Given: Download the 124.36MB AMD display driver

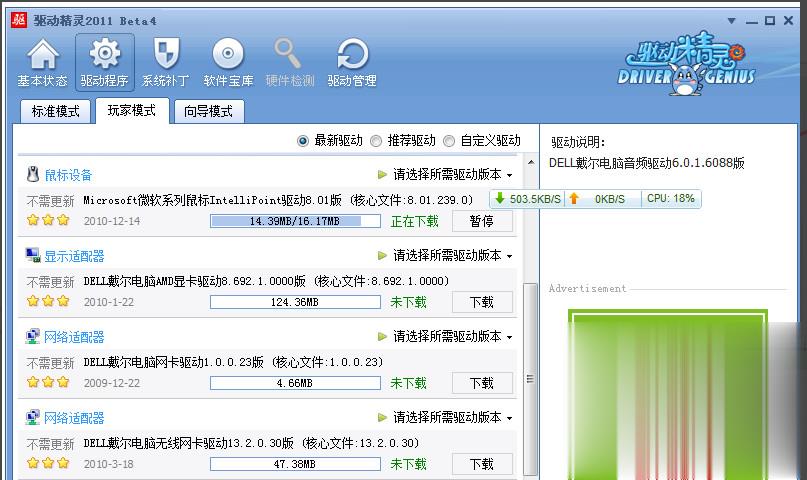Looking at the screenshot, I should 482,302.
